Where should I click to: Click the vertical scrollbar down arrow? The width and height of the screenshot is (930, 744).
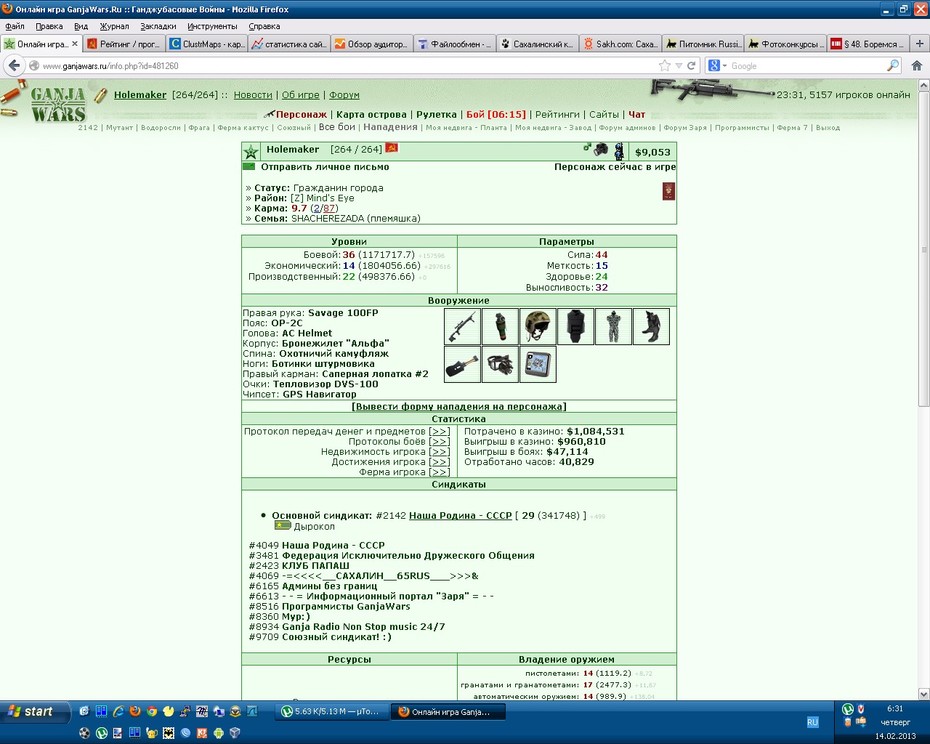(x=924, y=694)
